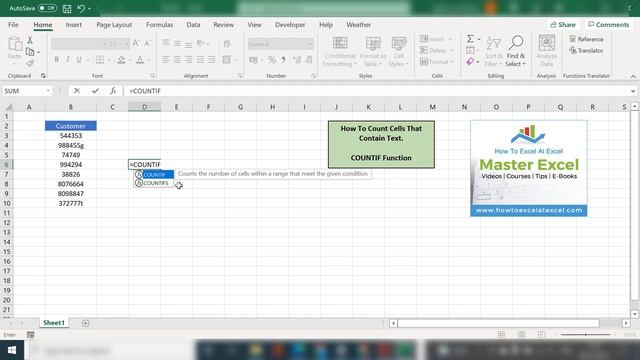This screenshot has width=640, height=360.
Task: Toggle the AutoSave switch
Action: 47,8
